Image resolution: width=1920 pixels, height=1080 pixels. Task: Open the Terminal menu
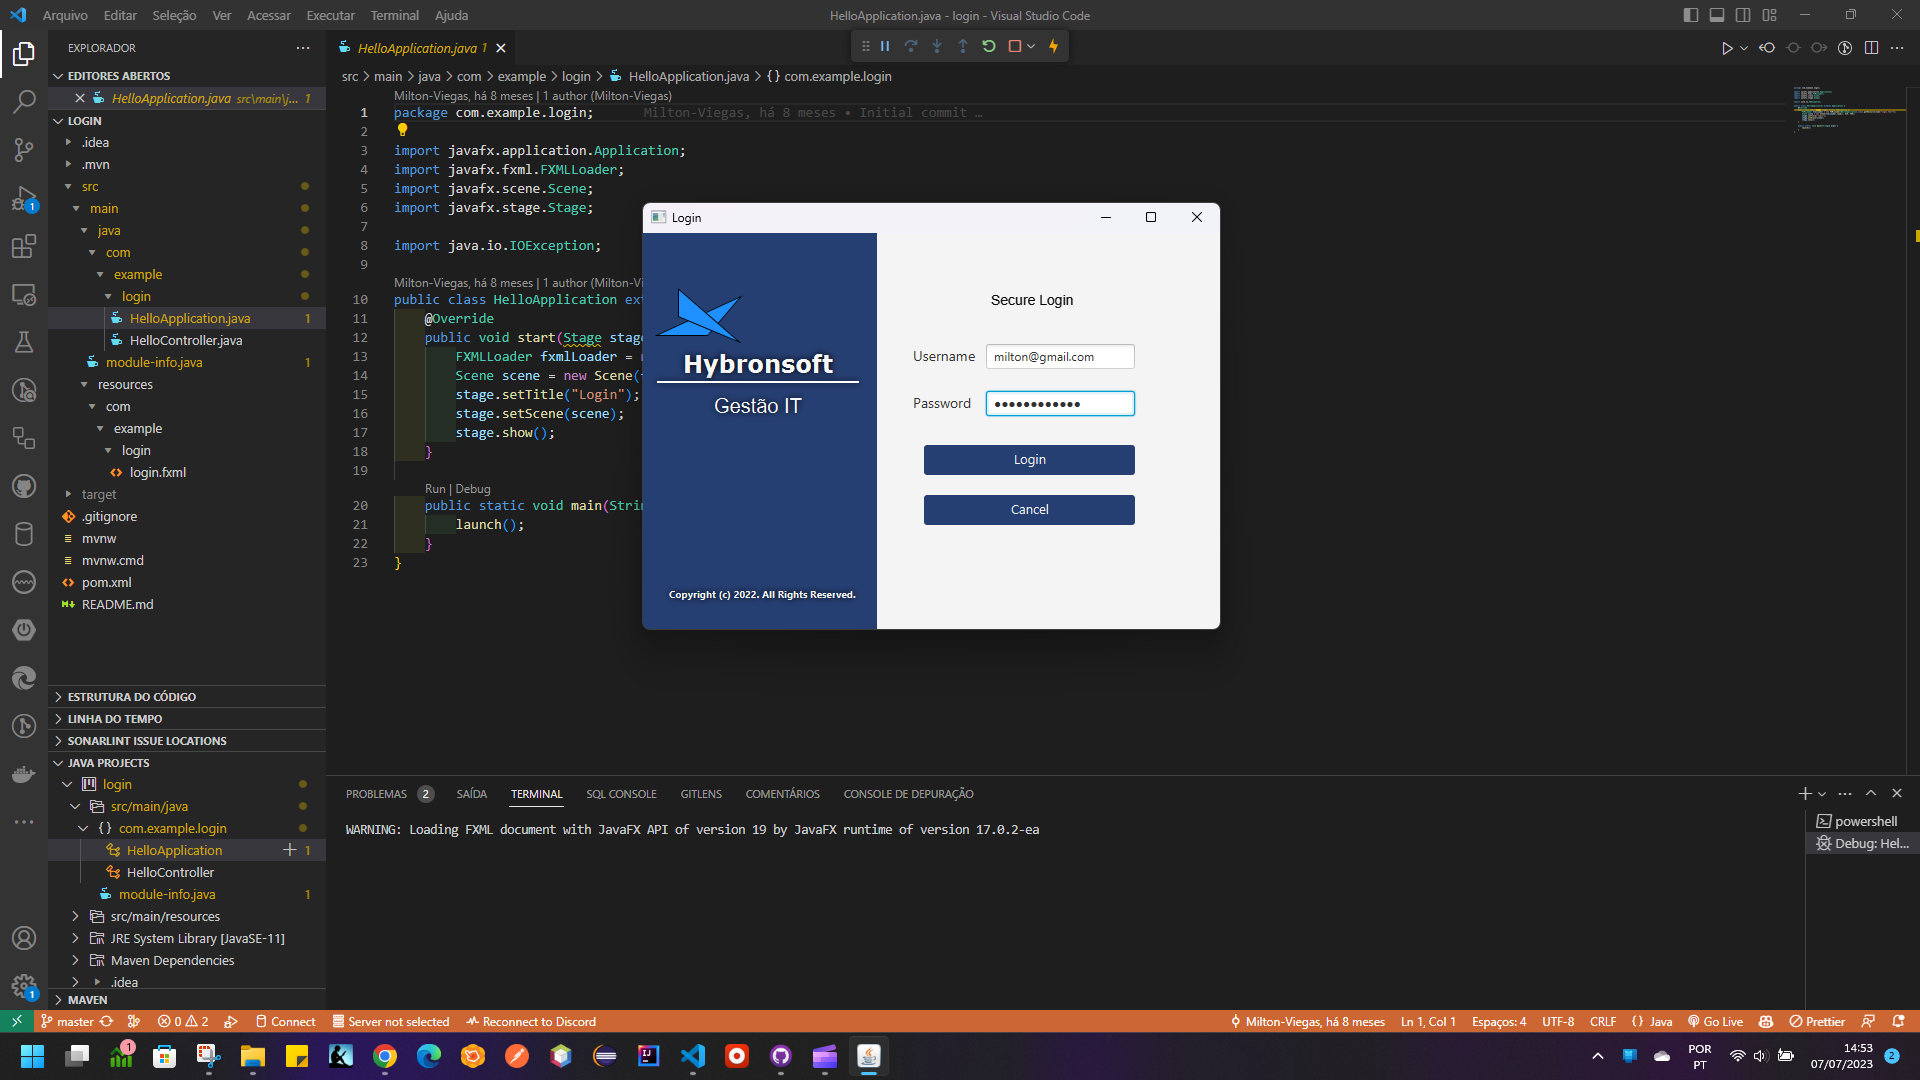pyautogui.click(x=394, y=15)
